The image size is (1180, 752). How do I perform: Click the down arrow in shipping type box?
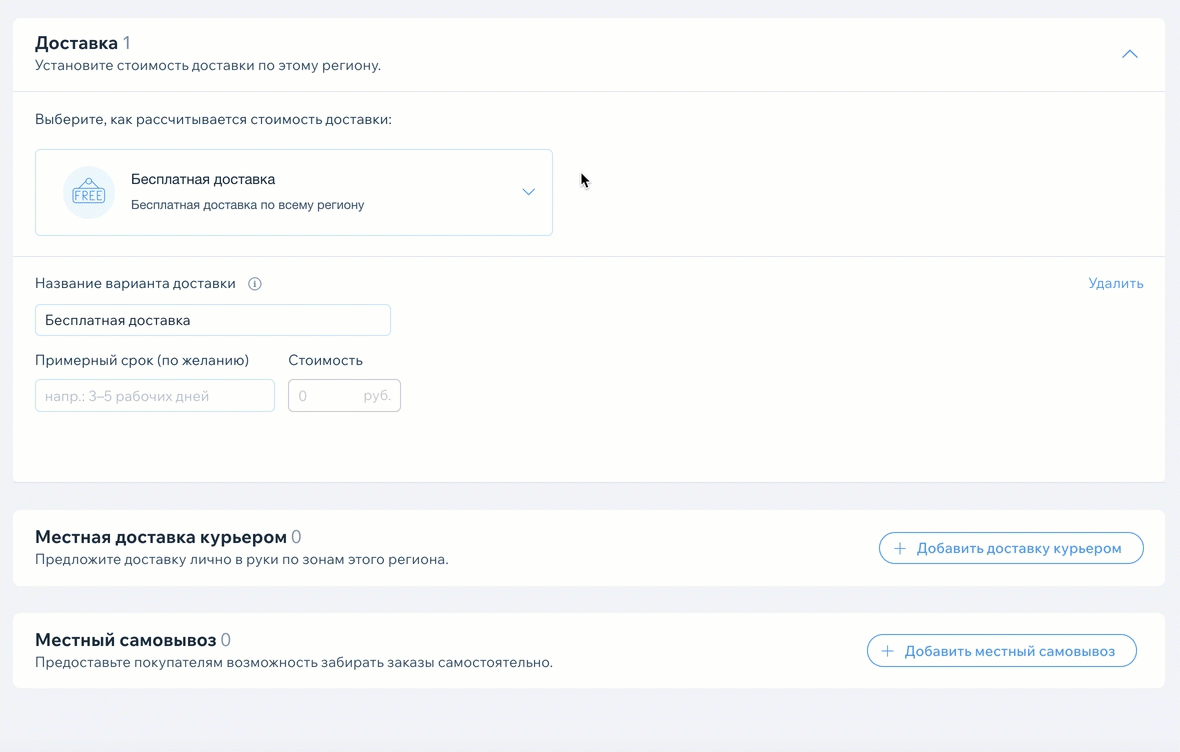pos(528,192)
